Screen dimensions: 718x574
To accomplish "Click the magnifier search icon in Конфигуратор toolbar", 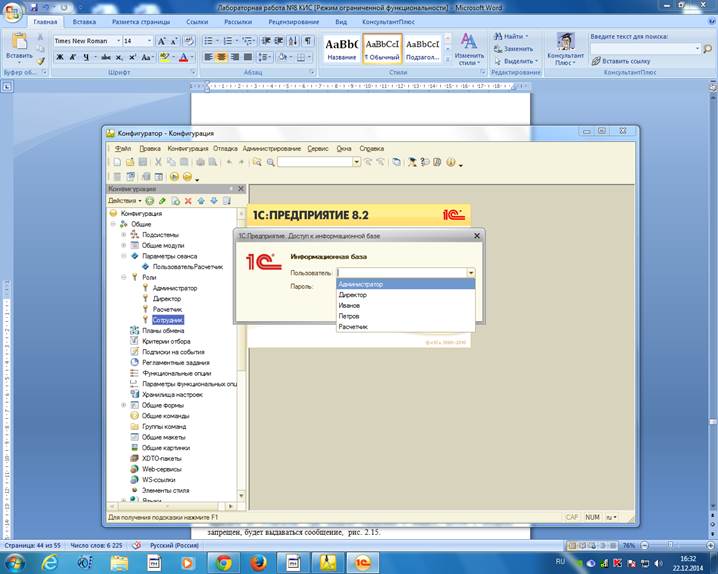I will [x=271, y=162].
